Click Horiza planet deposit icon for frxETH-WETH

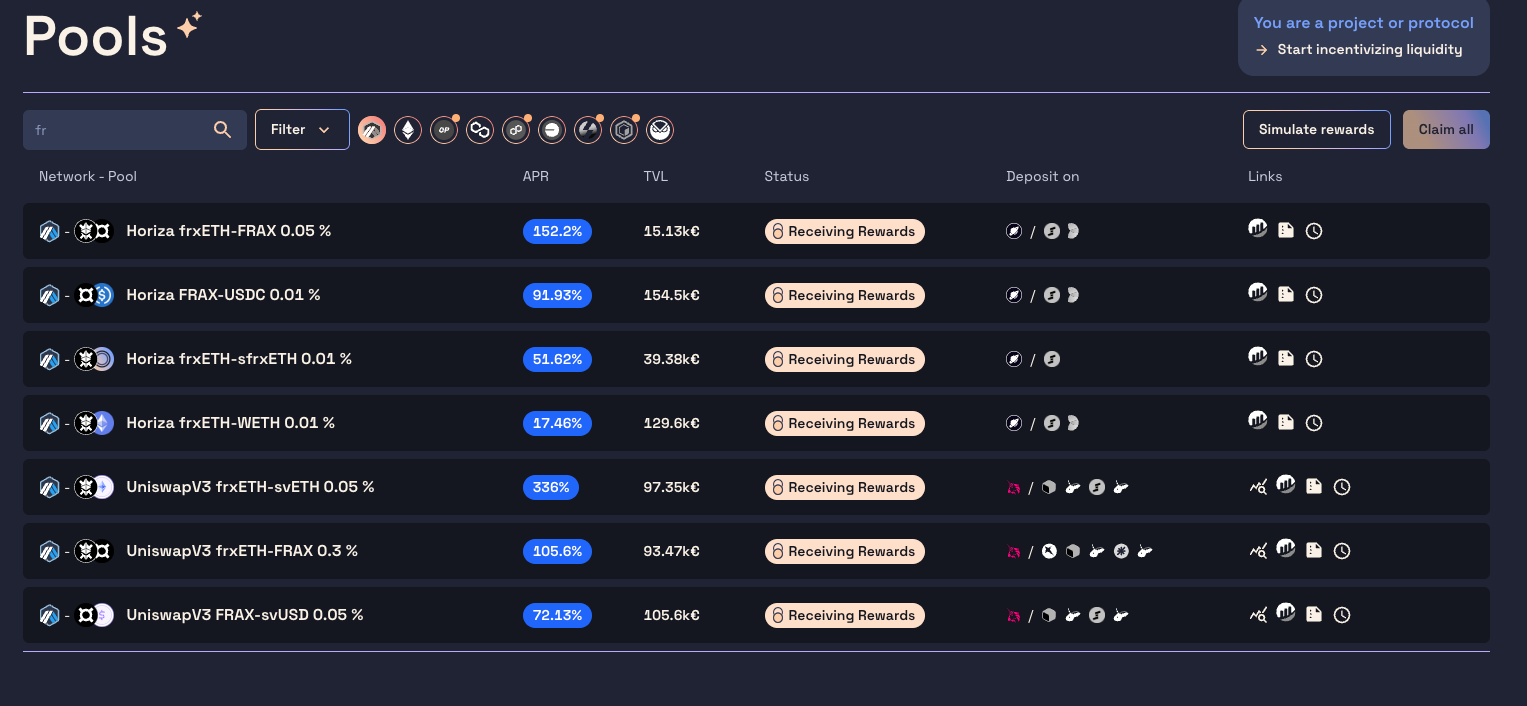1014,423
